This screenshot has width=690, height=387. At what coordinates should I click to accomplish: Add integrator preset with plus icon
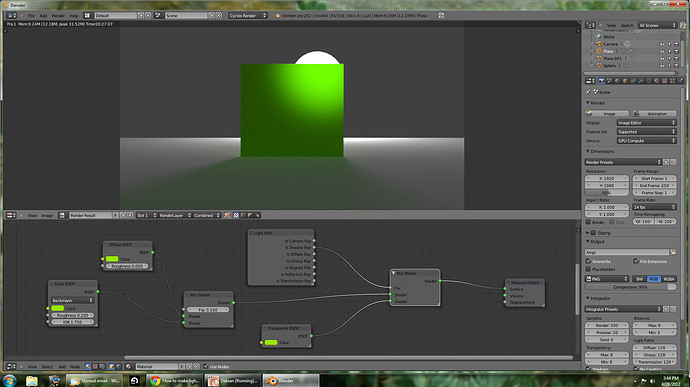tap(666, 309)
